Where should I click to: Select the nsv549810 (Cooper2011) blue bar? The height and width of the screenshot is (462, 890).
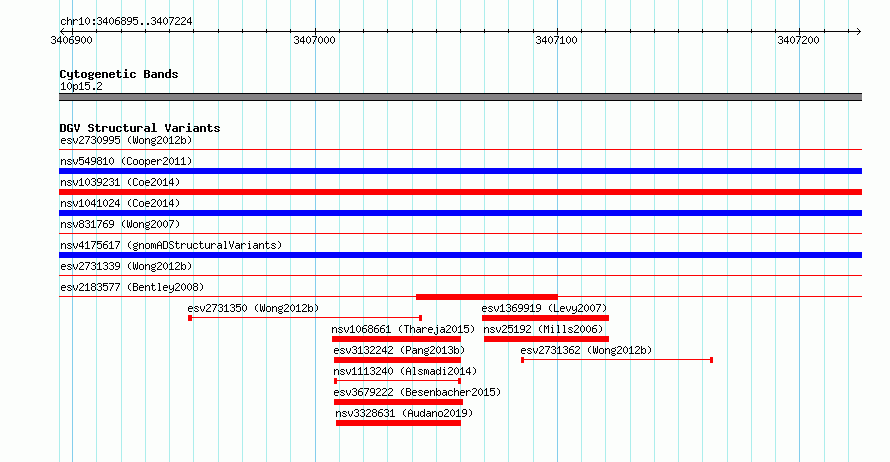[460, 171]
